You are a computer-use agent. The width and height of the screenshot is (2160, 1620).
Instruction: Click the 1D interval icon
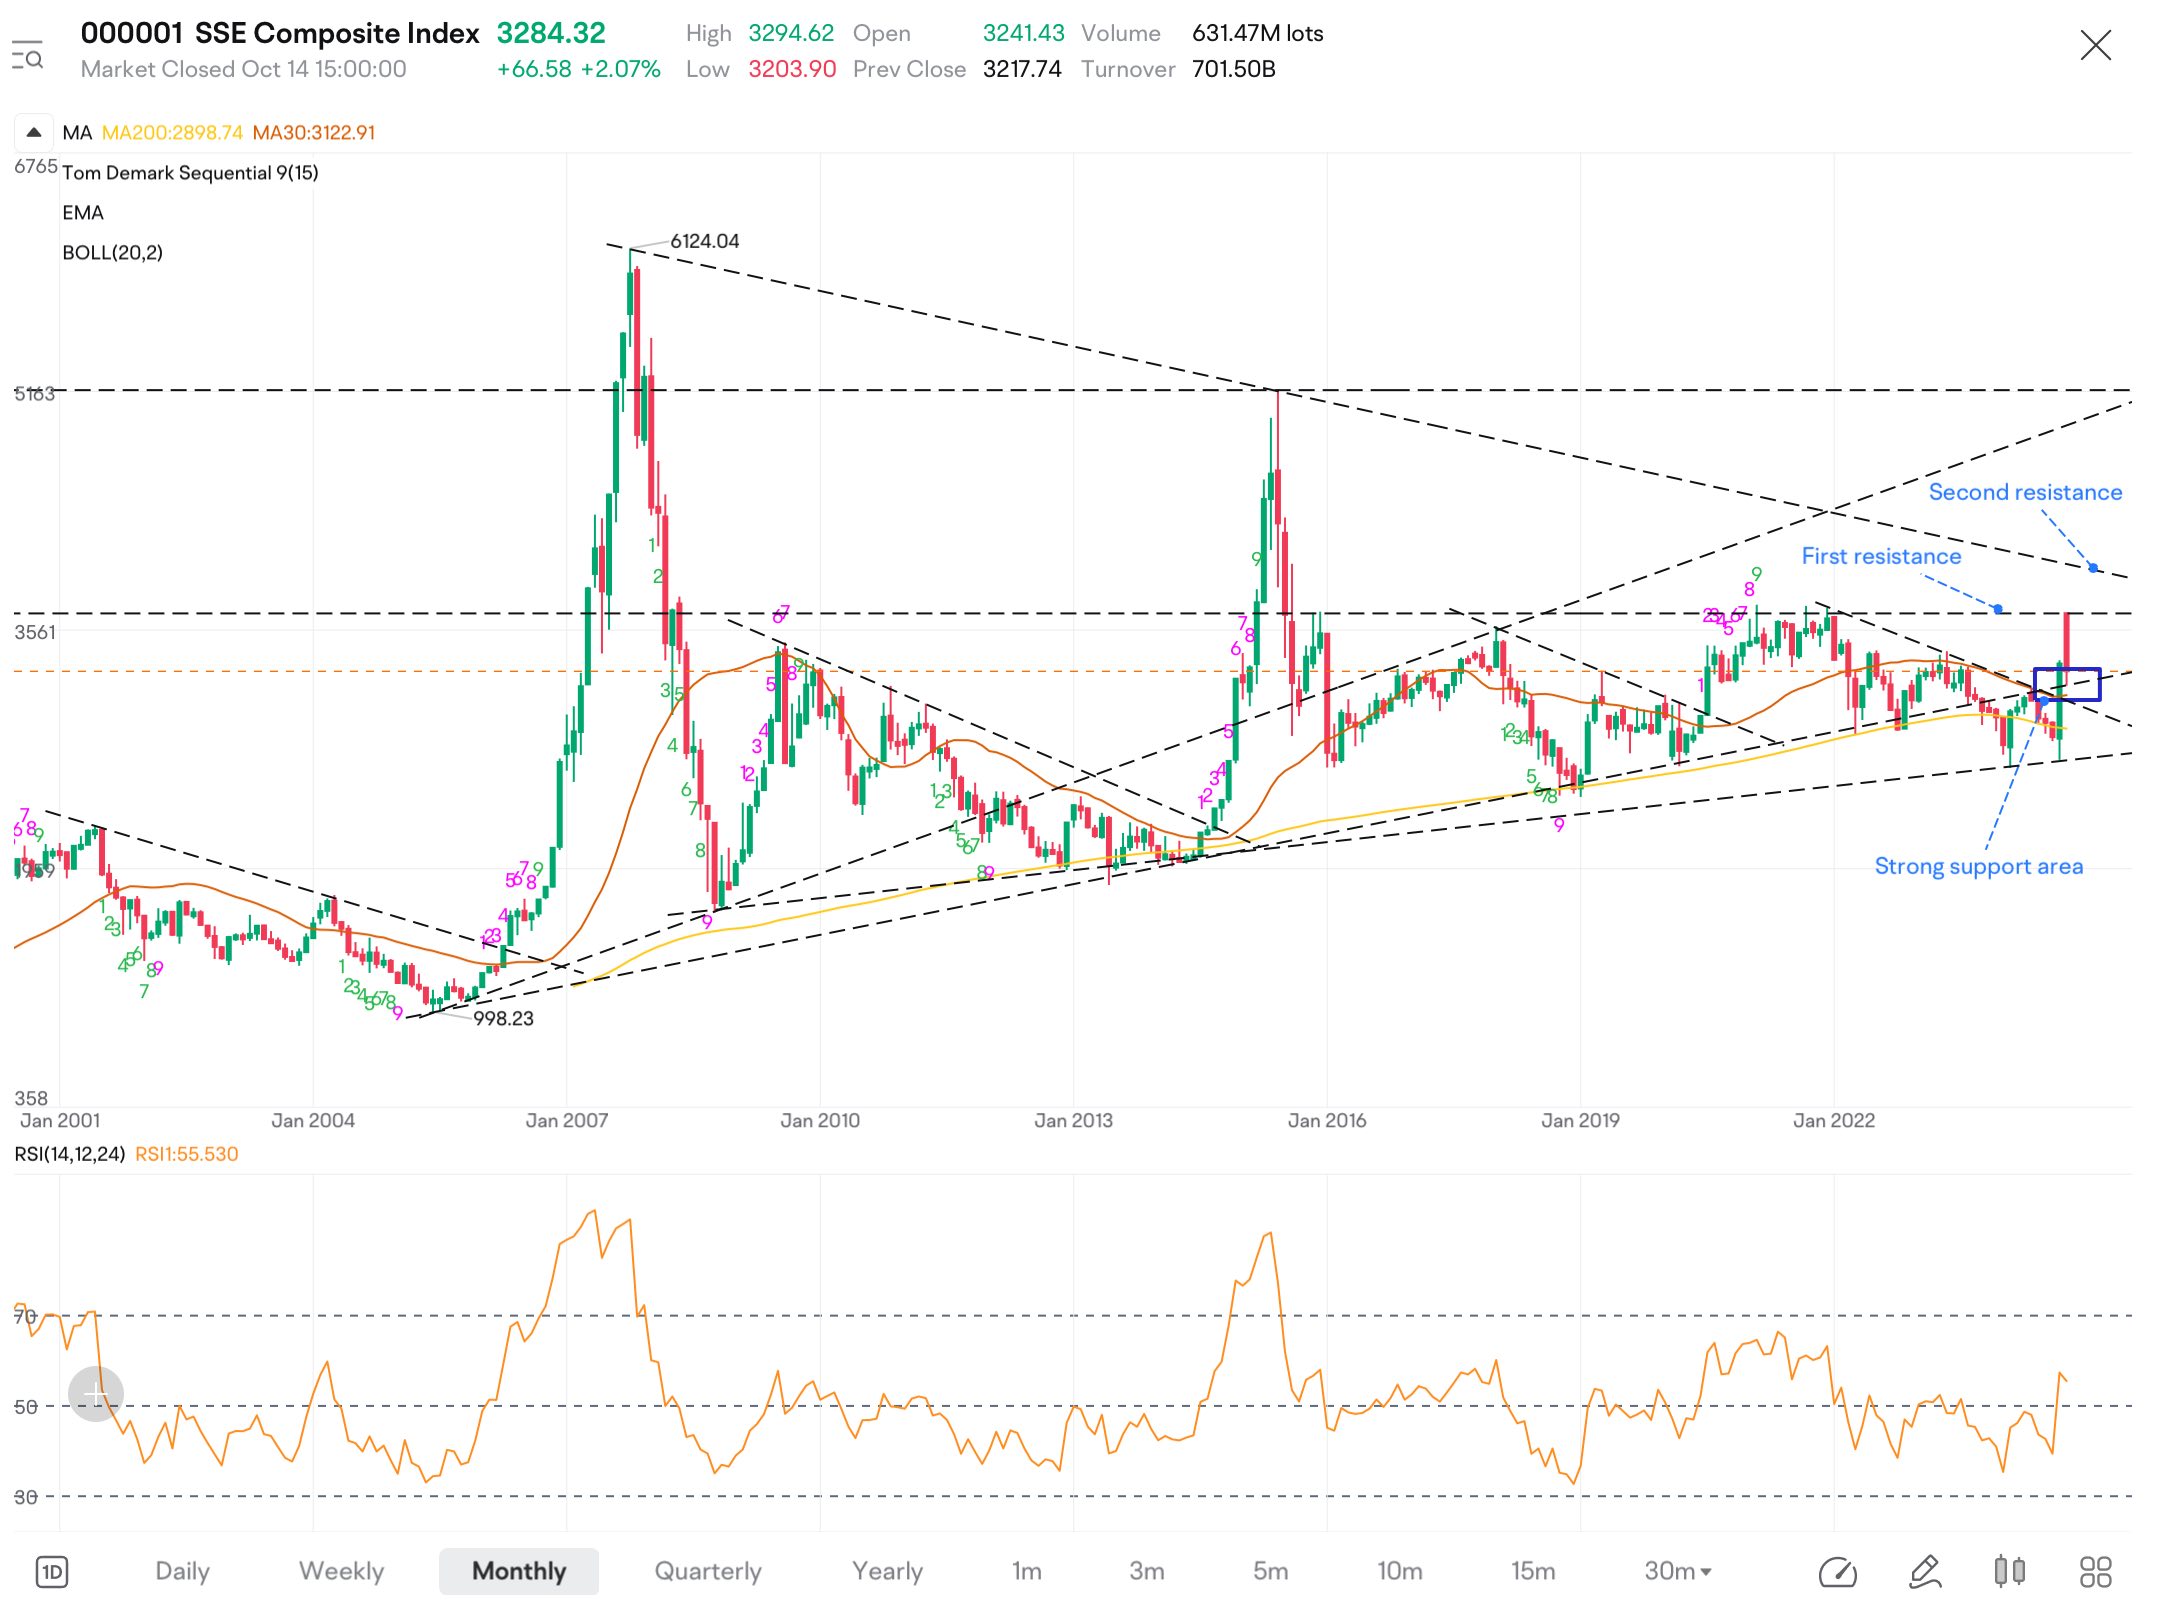pyautogui.click(x=52, y=1572)
